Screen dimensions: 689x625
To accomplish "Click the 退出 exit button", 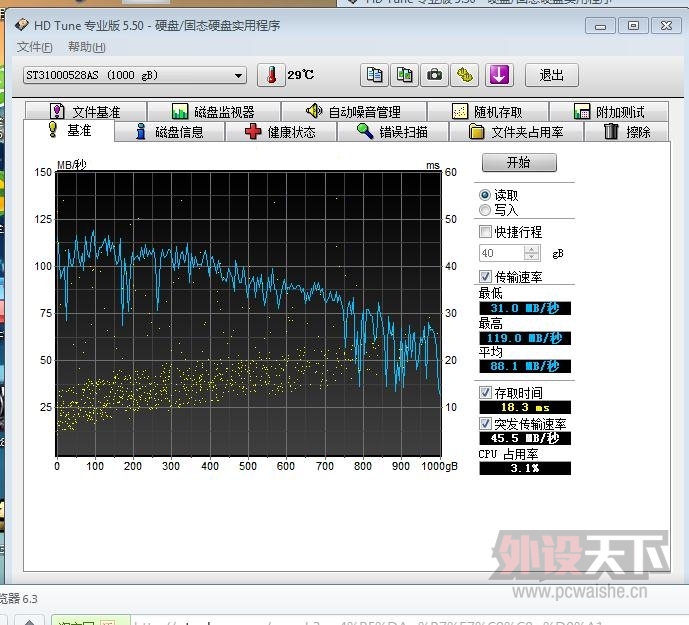I will [x=551, y=75].
